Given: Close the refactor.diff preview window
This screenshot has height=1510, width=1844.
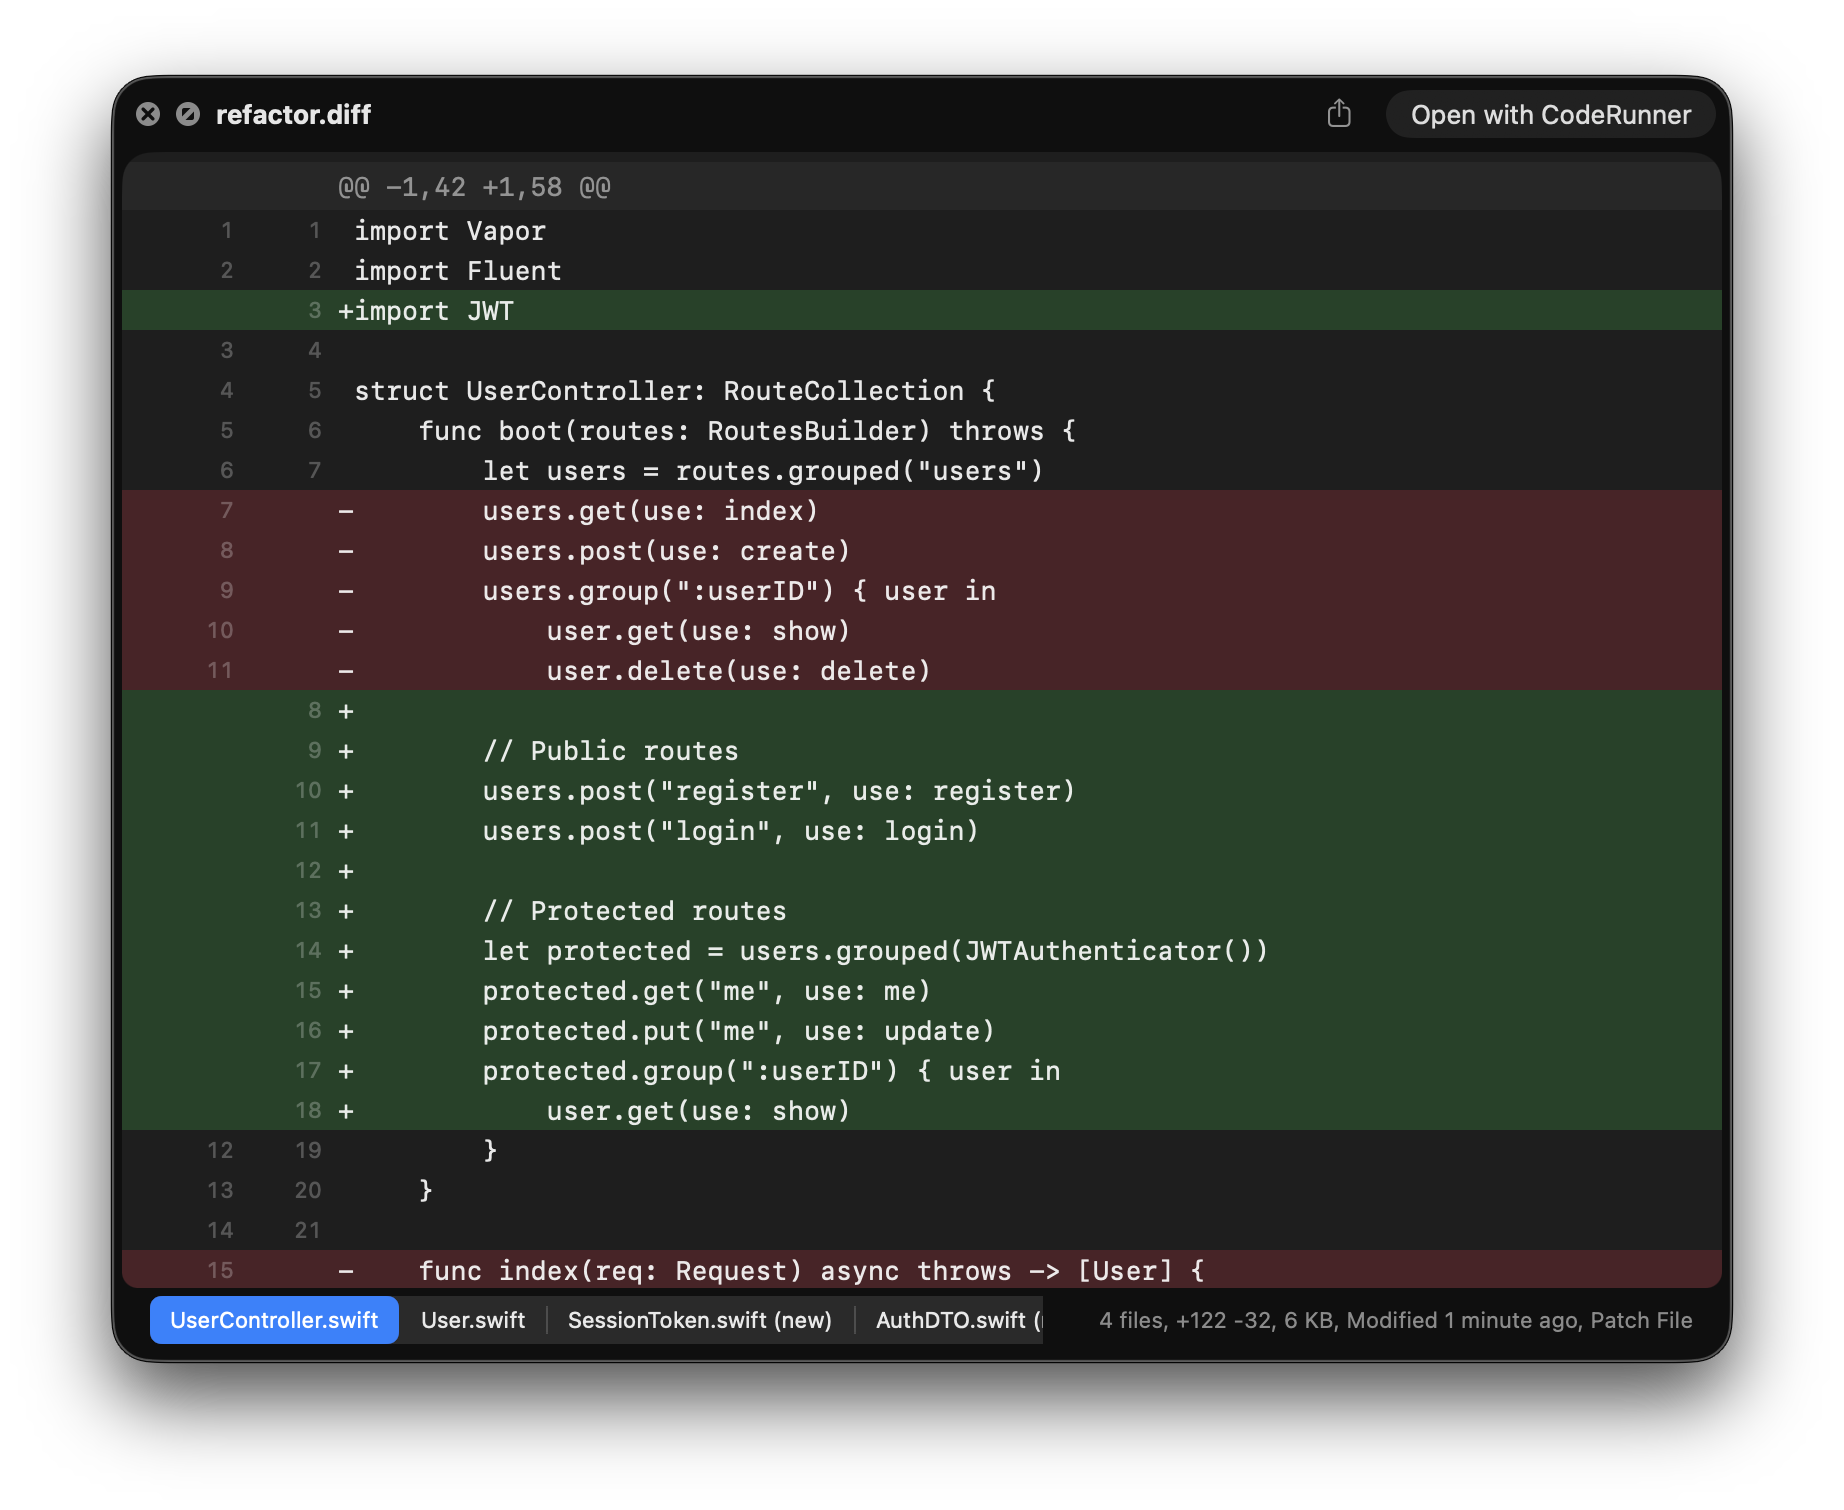Looking at the screenshot, I should (x=148, y=114).
